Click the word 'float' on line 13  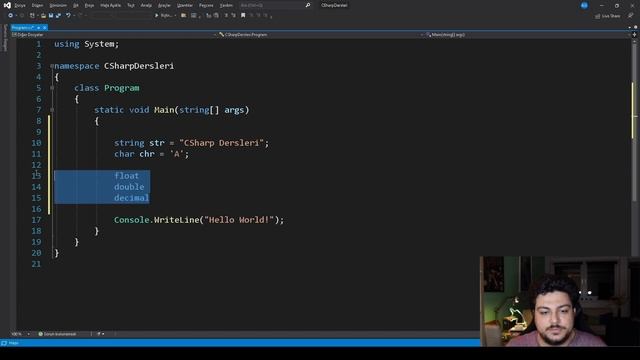pyautogui.click(x=127, y=176)
